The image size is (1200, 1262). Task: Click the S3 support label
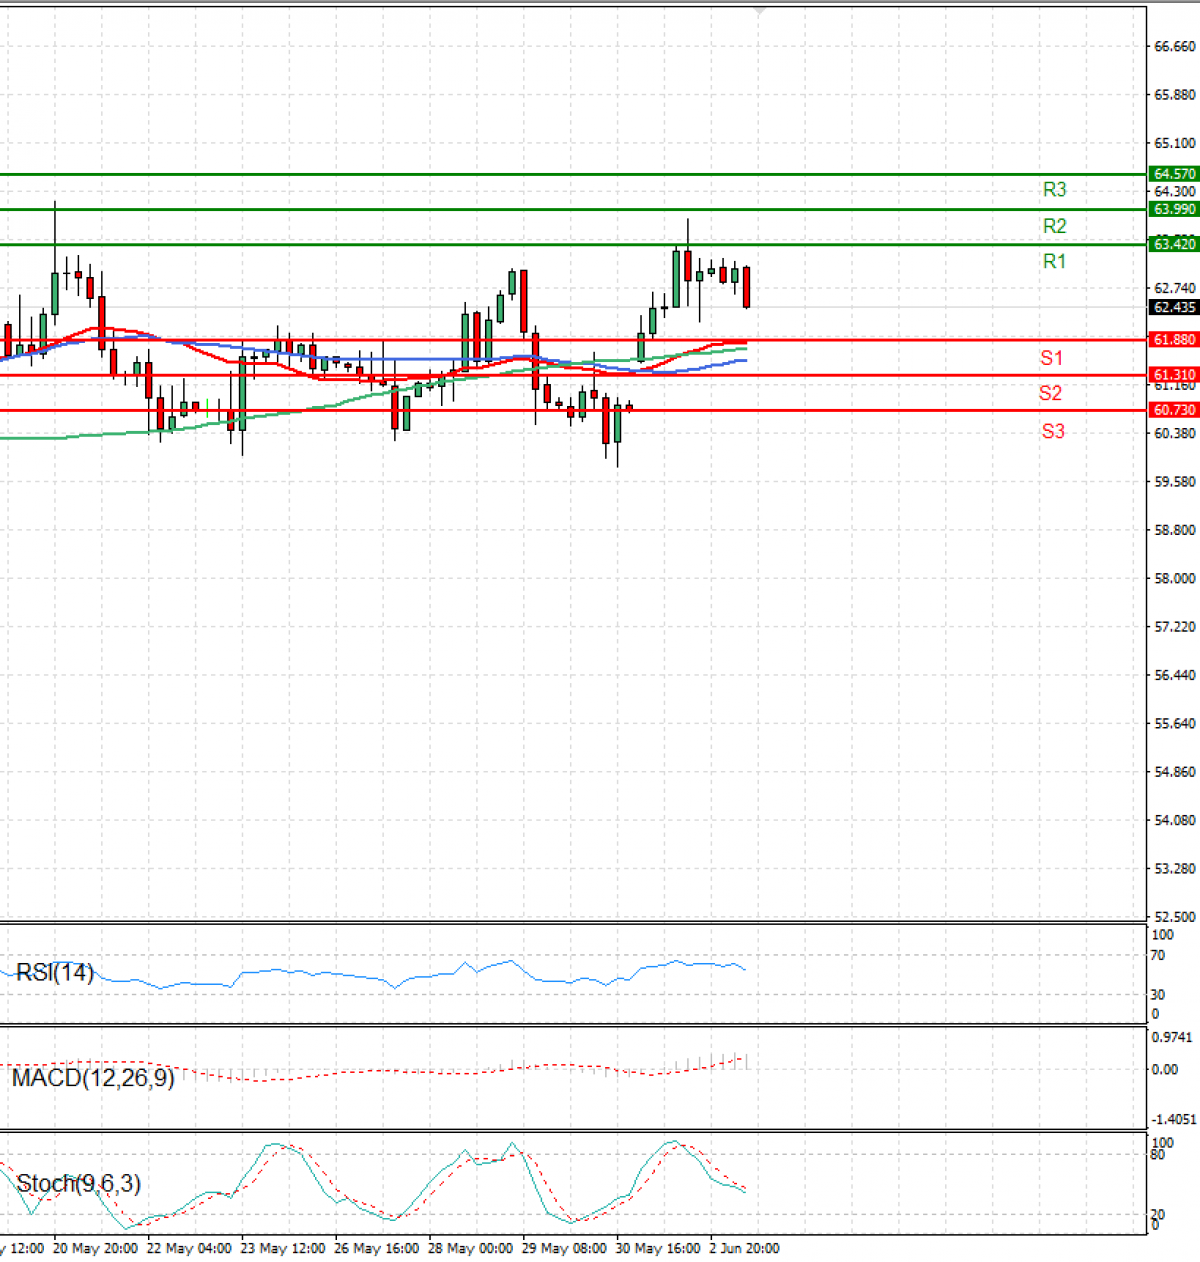pos(1051,432)
